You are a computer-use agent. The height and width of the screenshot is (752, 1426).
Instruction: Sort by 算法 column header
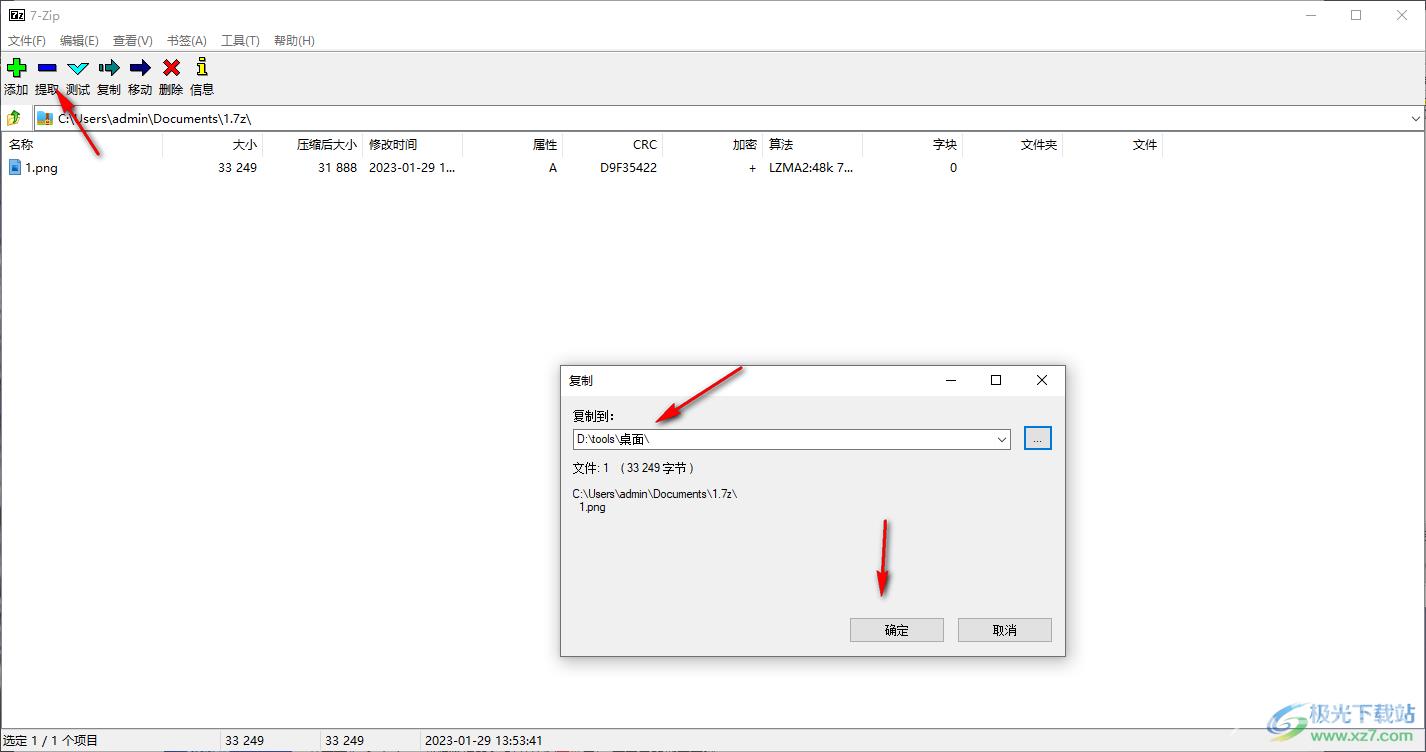click(812, 145)
